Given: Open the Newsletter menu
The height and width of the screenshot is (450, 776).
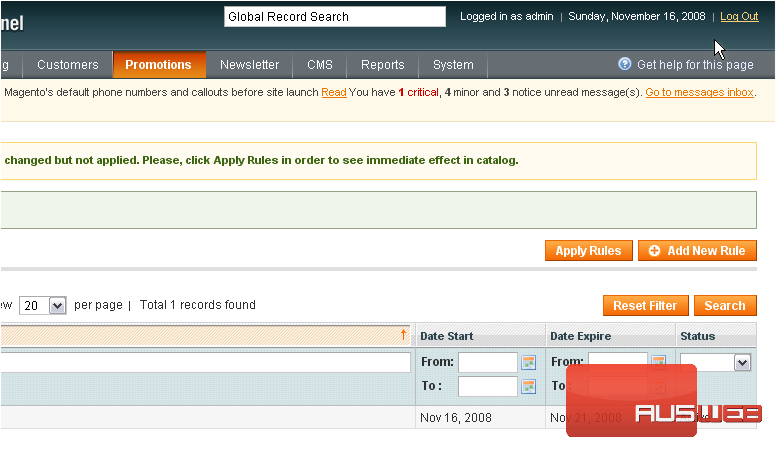Looking at the screenshot, I should (249, 65).
